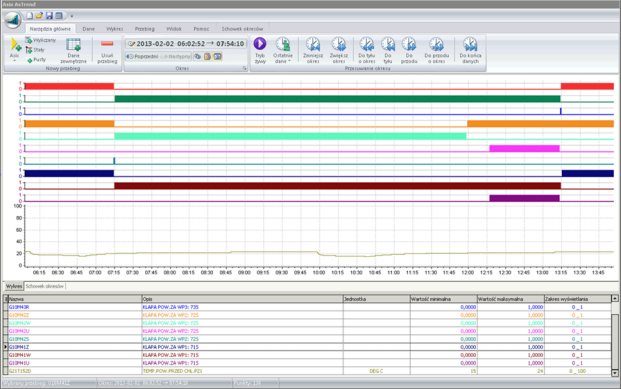621x389 pixels.
Task: Toggle the highlighted period clipboard icon
Action: (217, 57)
